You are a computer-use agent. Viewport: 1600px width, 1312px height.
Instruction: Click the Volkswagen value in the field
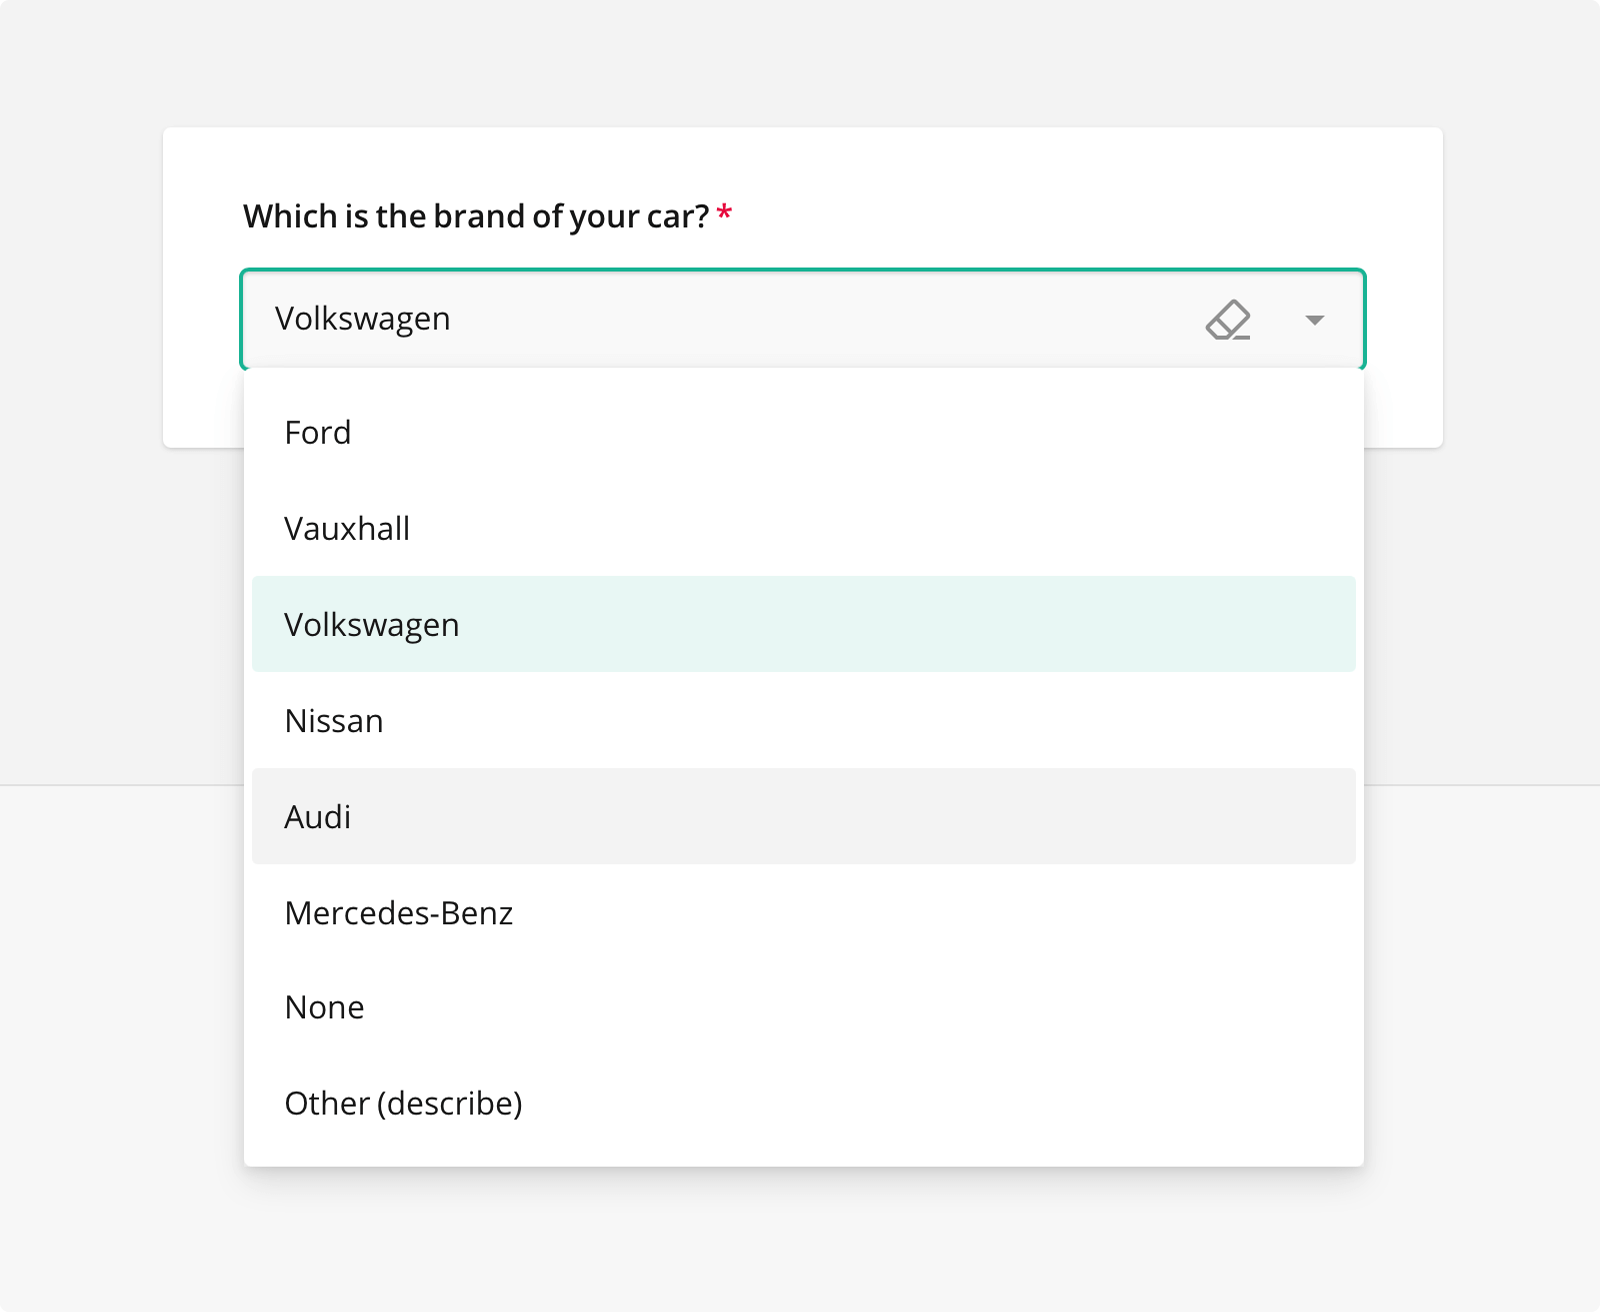(x=363, y=318)
